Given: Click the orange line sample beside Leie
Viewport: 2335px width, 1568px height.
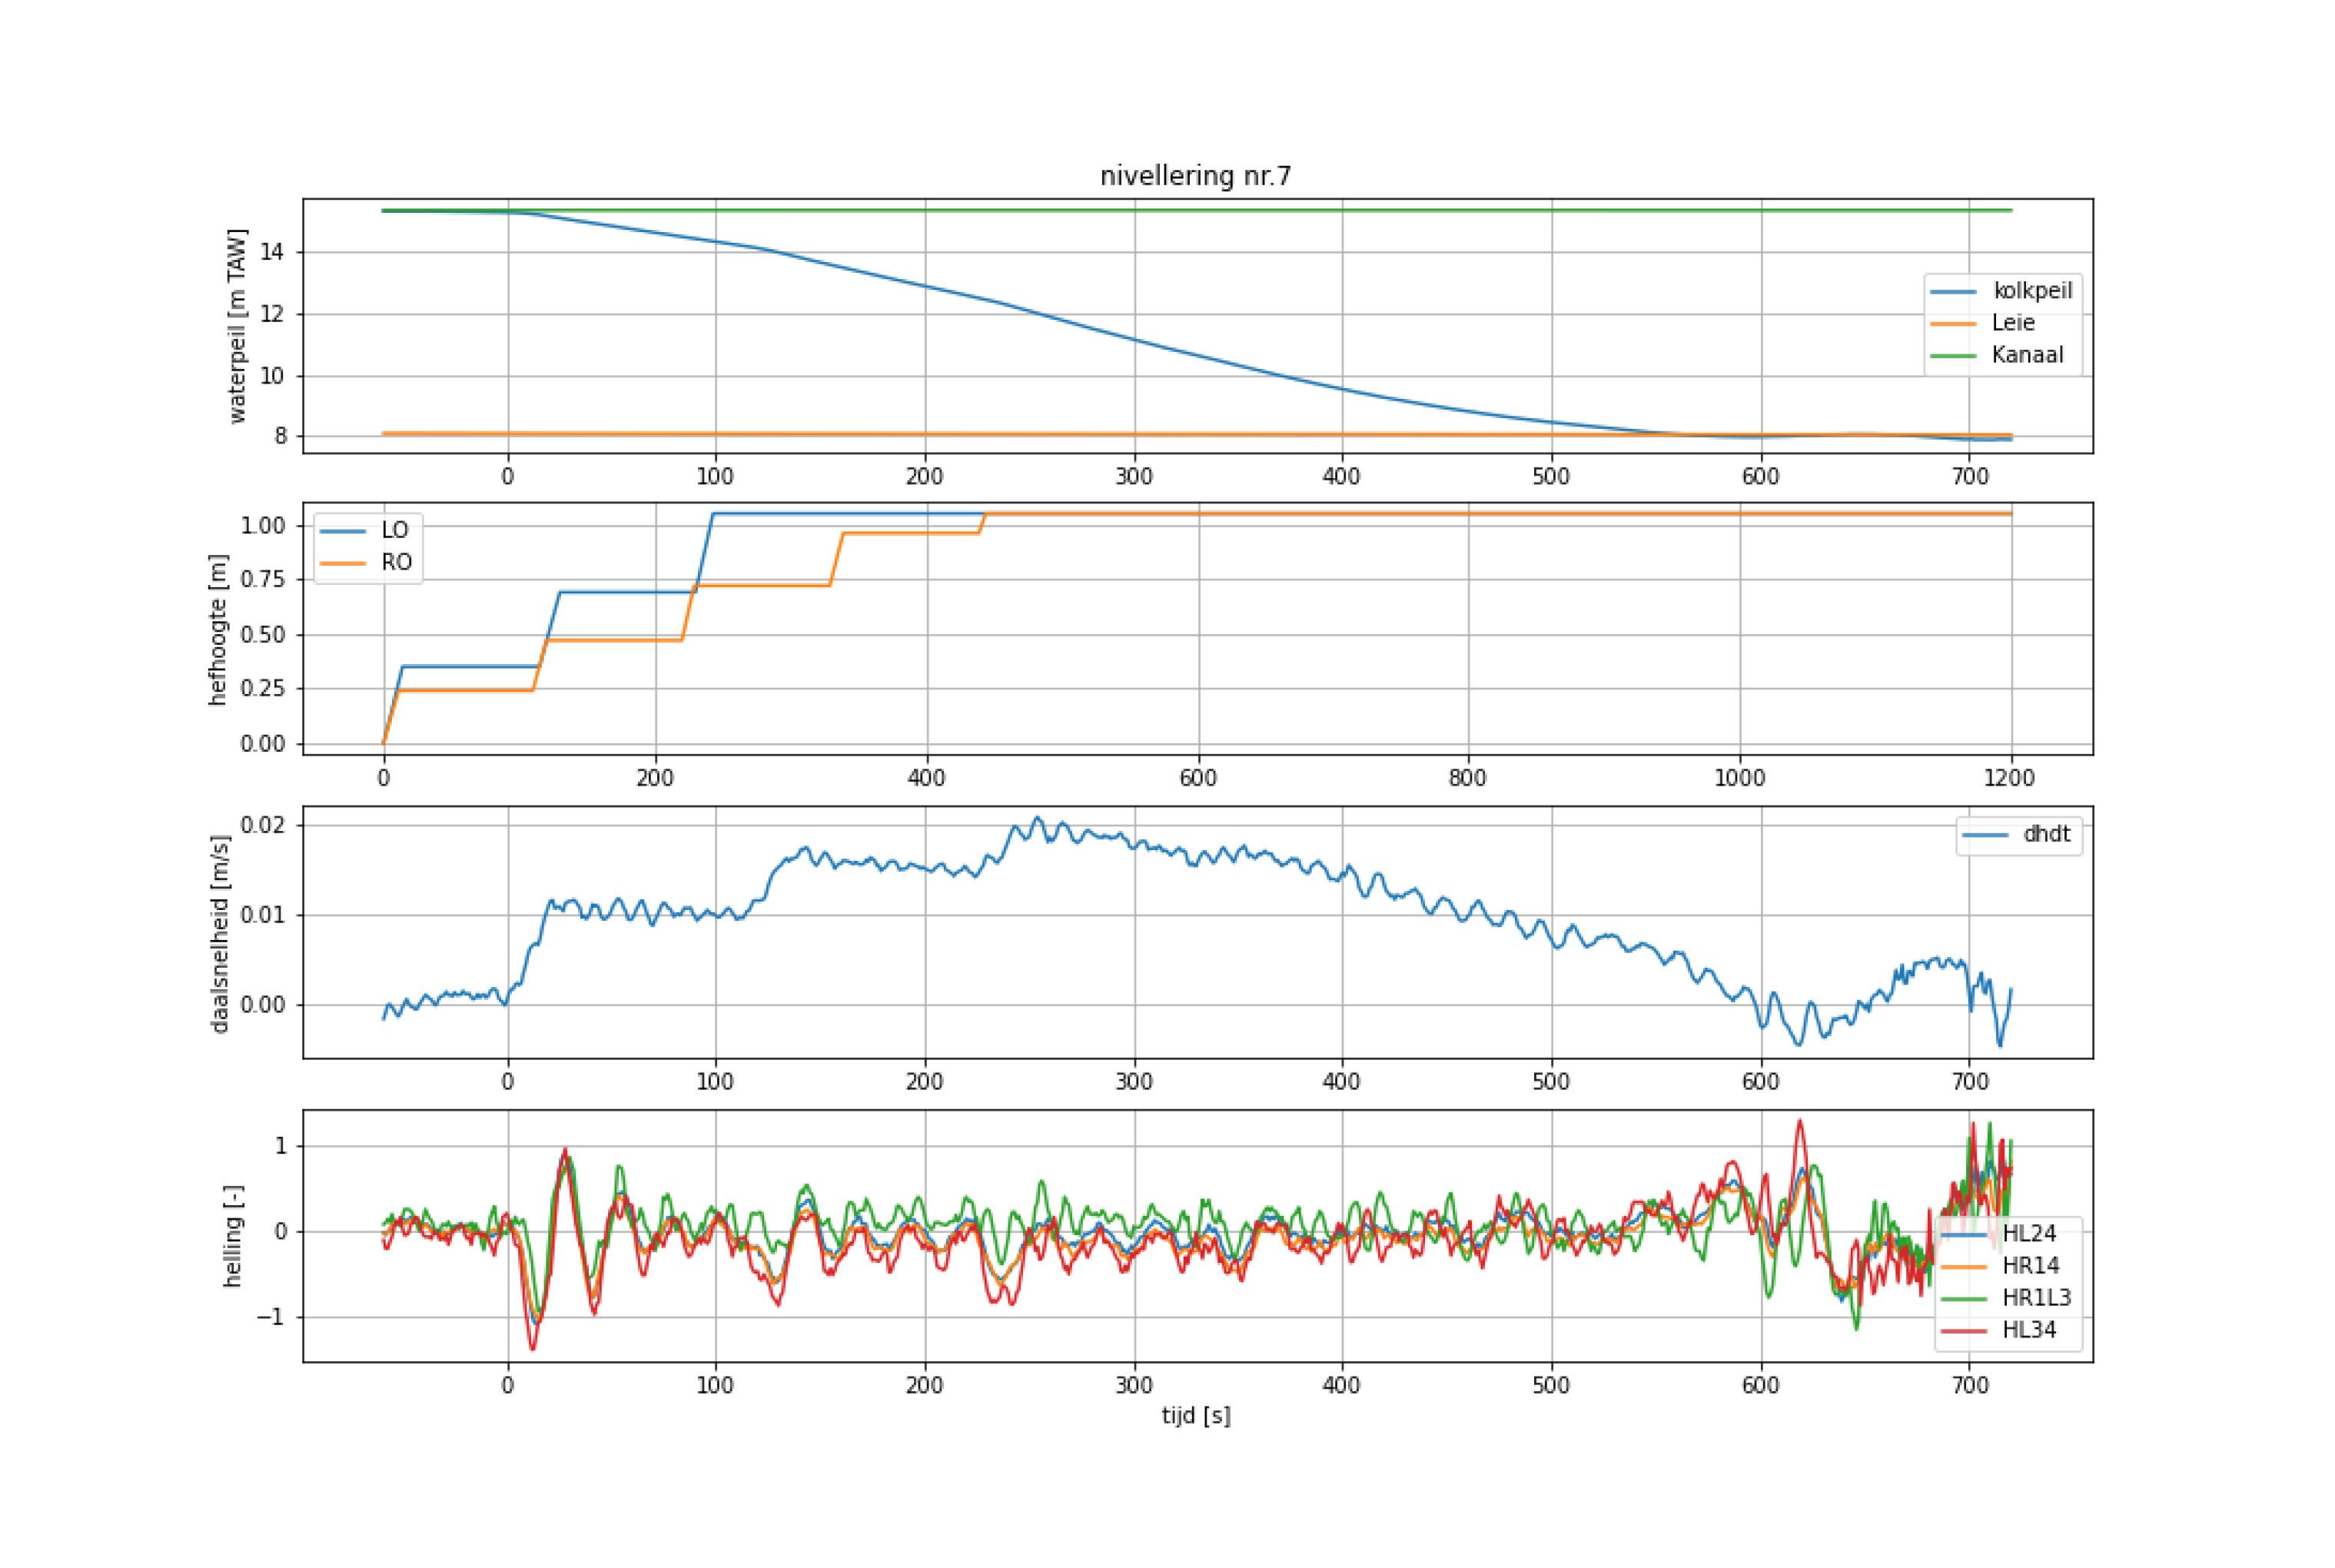Looking at the screenshot, I should point(1954,324).
